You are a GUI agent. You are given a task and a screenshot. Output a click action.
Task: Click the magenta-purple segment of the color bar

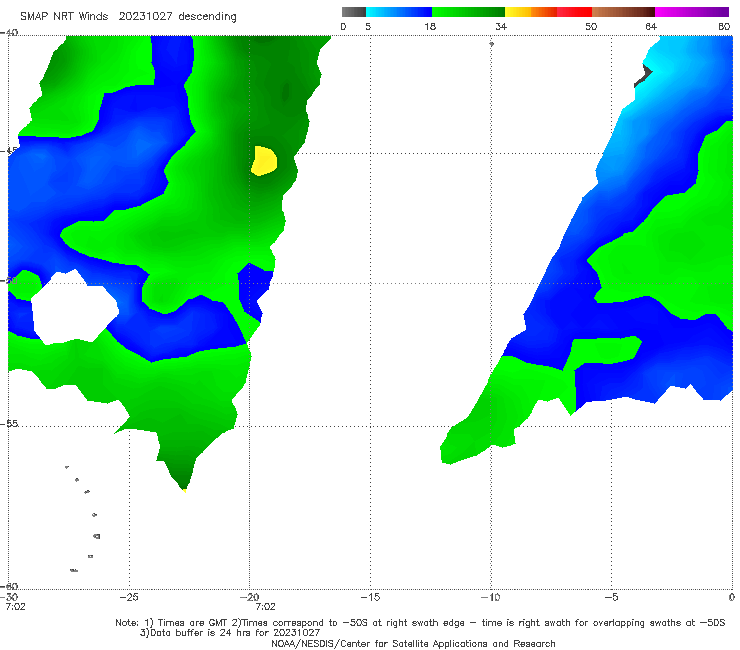(691, 12)
